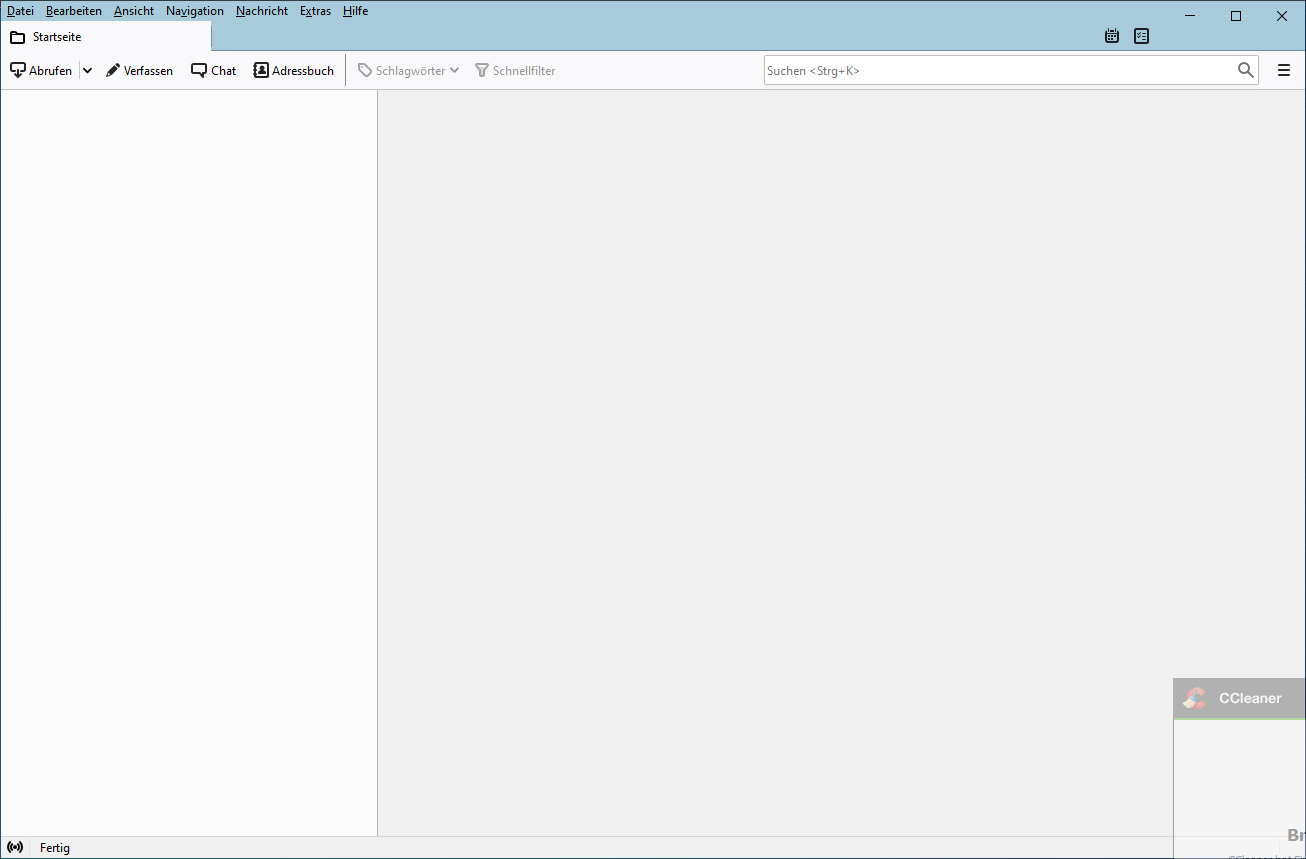The width and height of the screenshot is (1306, 859).
Task: Open the Hilfe menu
Action: (x=355, y=11)
